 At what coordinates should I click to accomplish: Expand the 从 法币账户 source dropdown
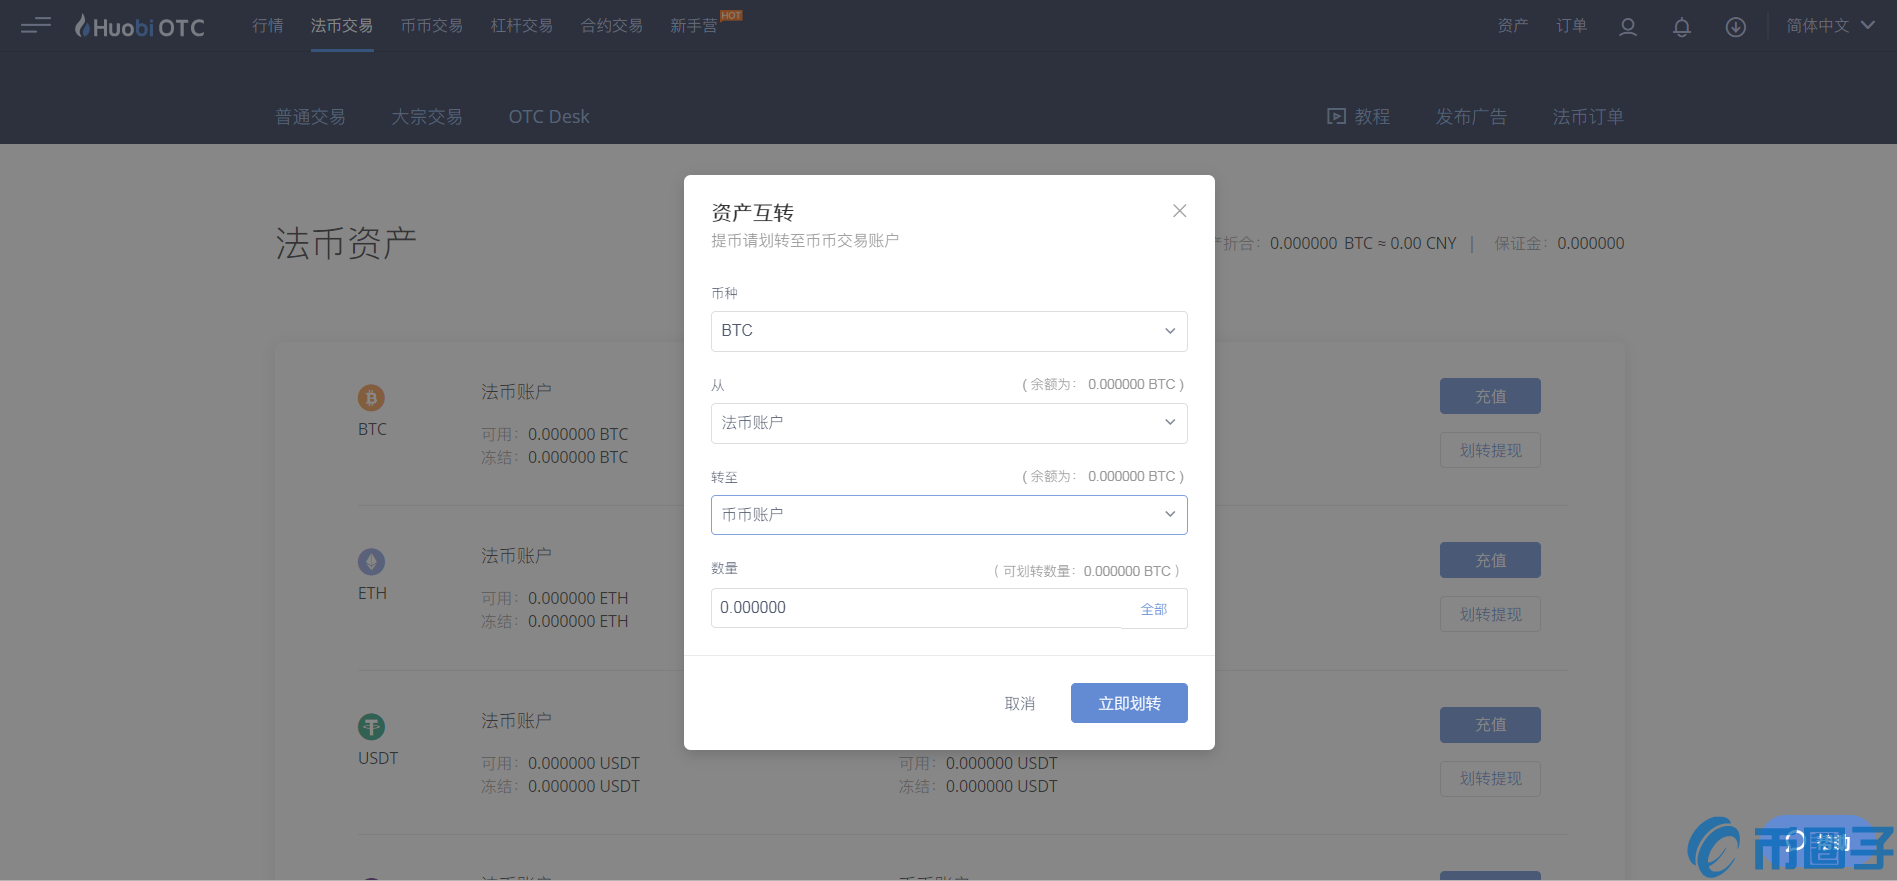click(x=948, y=423)
